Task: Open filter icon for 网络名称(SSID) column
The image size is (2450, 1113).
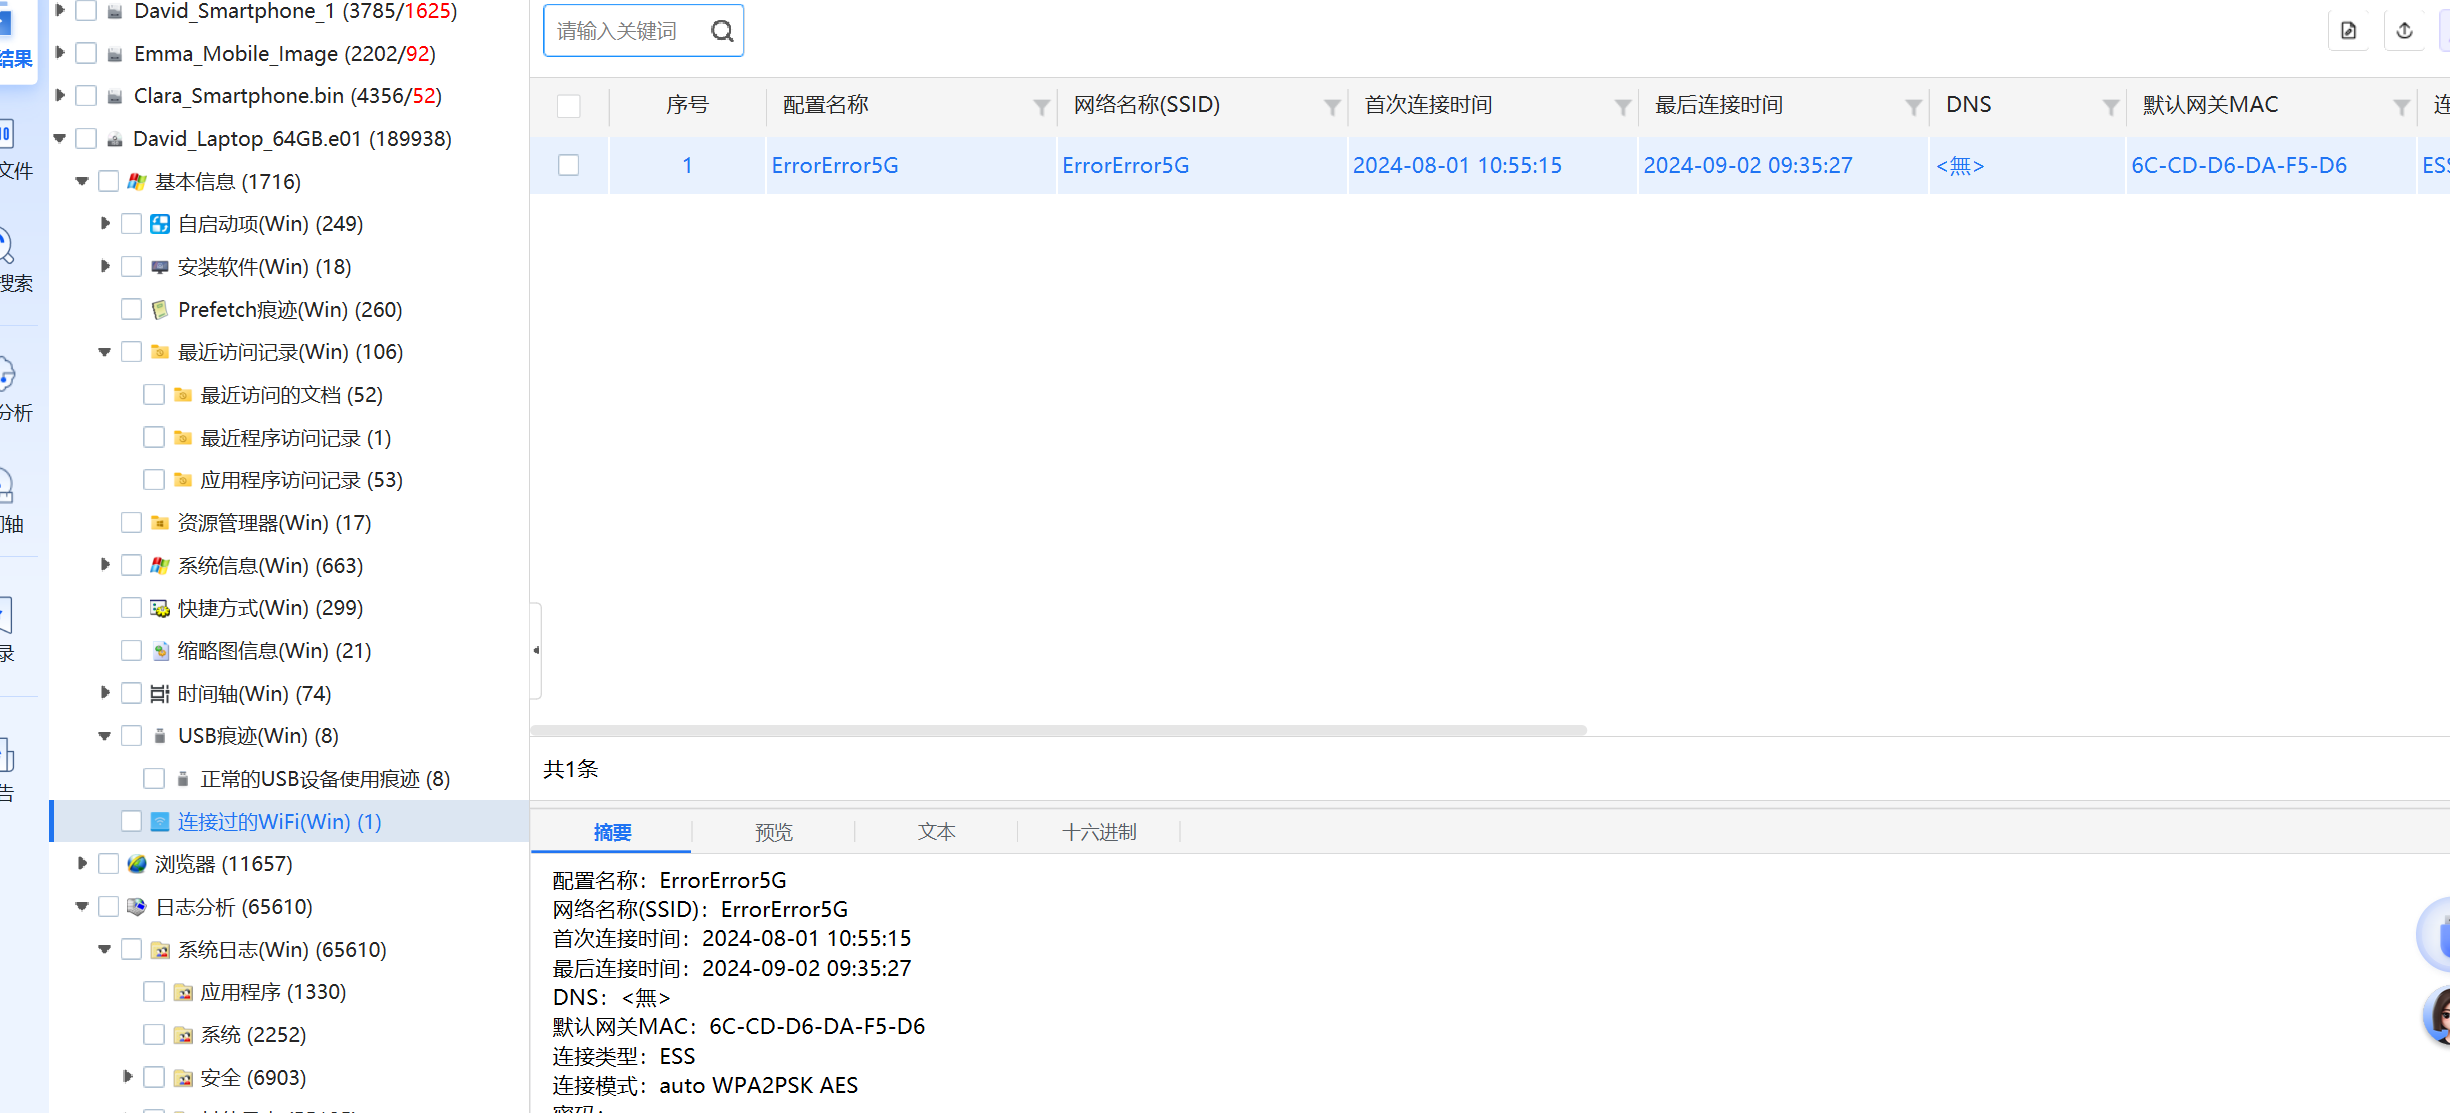Action: pos(1332,106)
